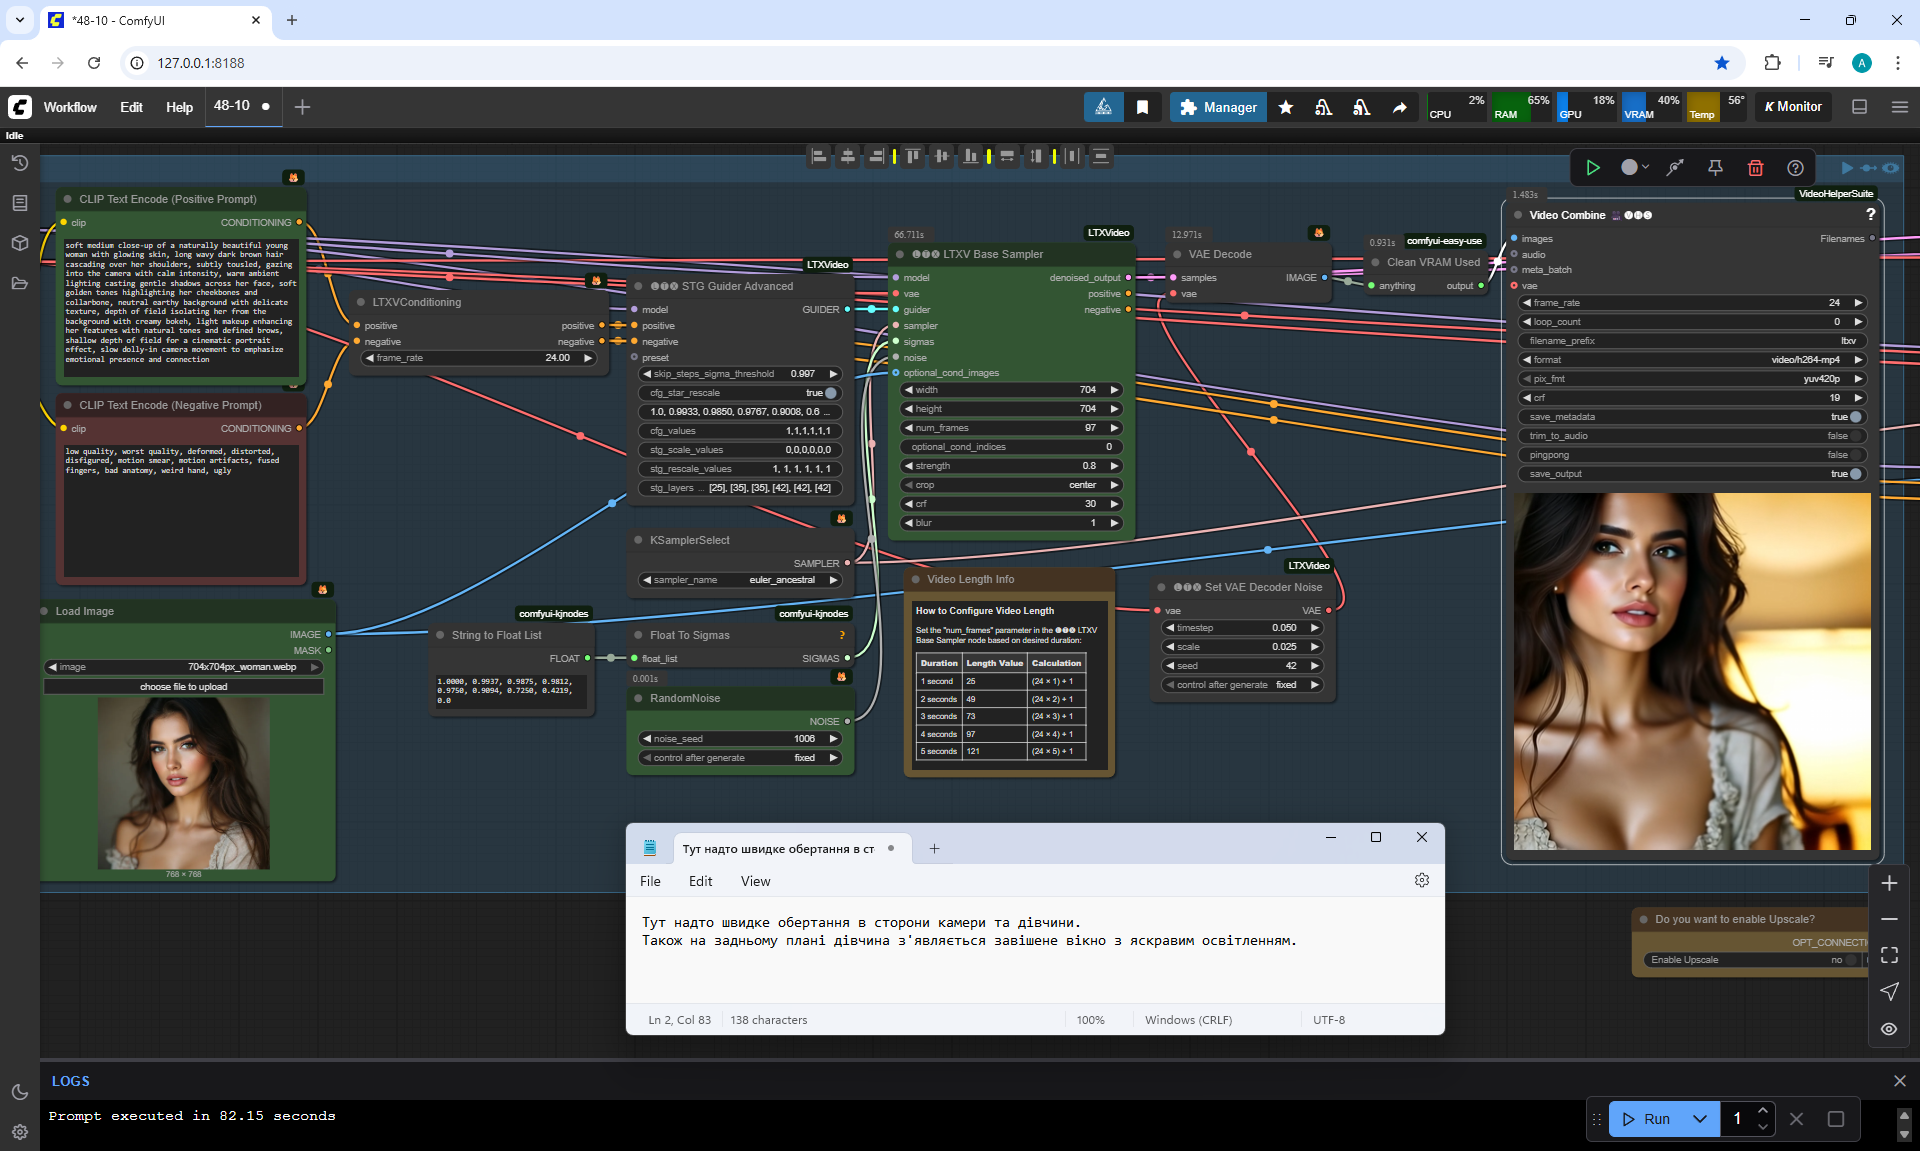Image resolution: width=1920 pixels, height=1151 pixels.
Task: Open the K Monitor panel
Action: click(1792, 107)
